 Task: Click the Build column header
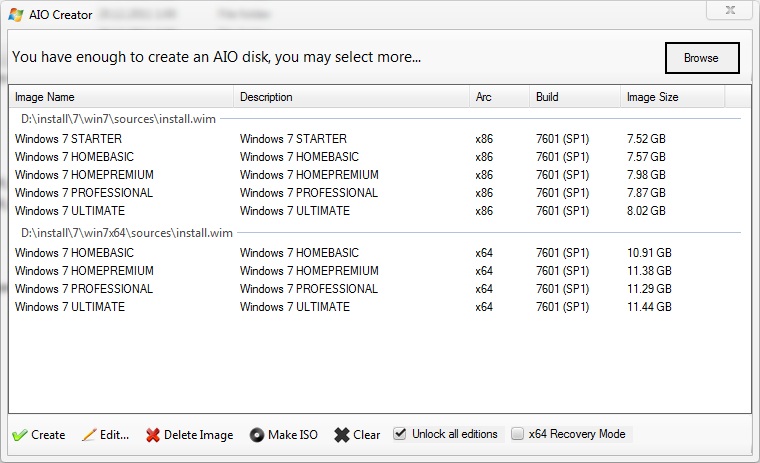click(573, 97)
